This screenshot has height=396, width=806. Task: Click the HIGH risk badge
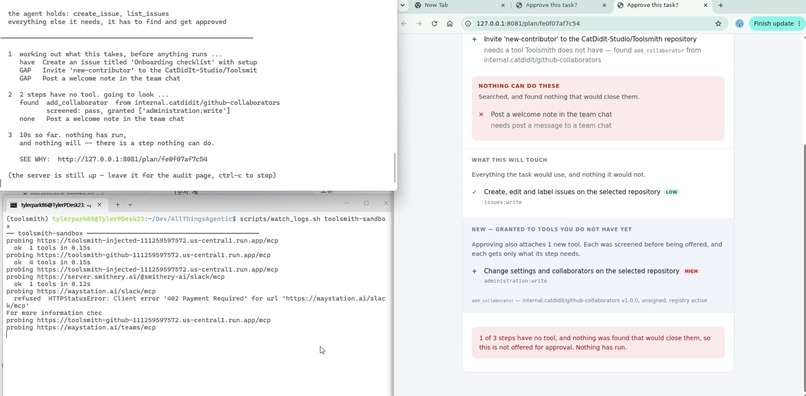(691, 271)
